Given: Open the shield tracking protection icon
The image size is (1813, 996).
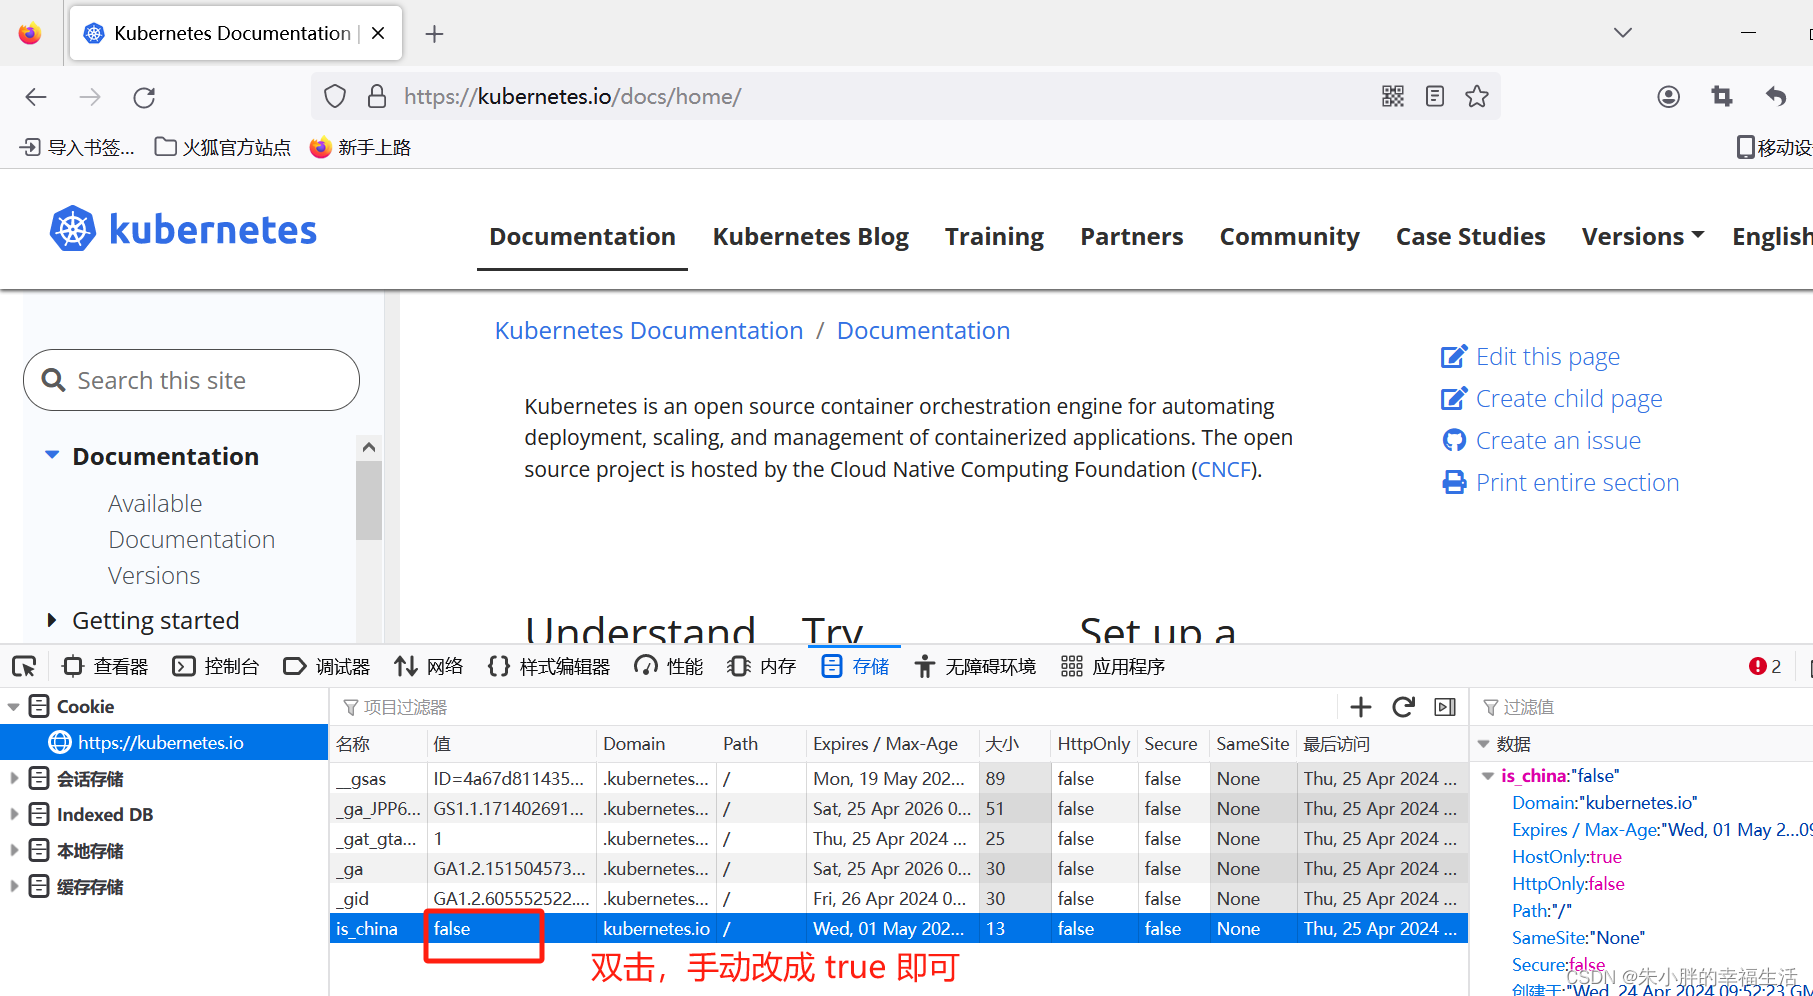Looking at the screenshot, I should tap(335, 97).
